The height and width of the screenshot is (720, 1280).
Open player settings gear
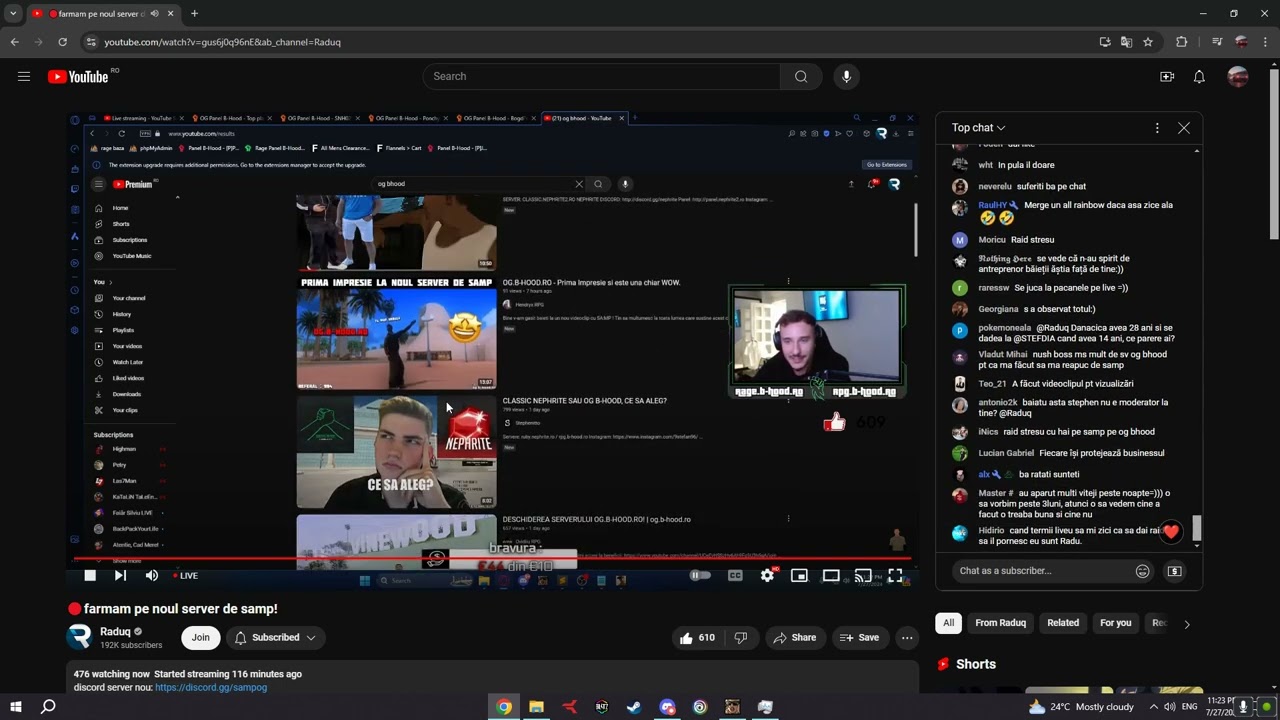click(x=767, y=575)
